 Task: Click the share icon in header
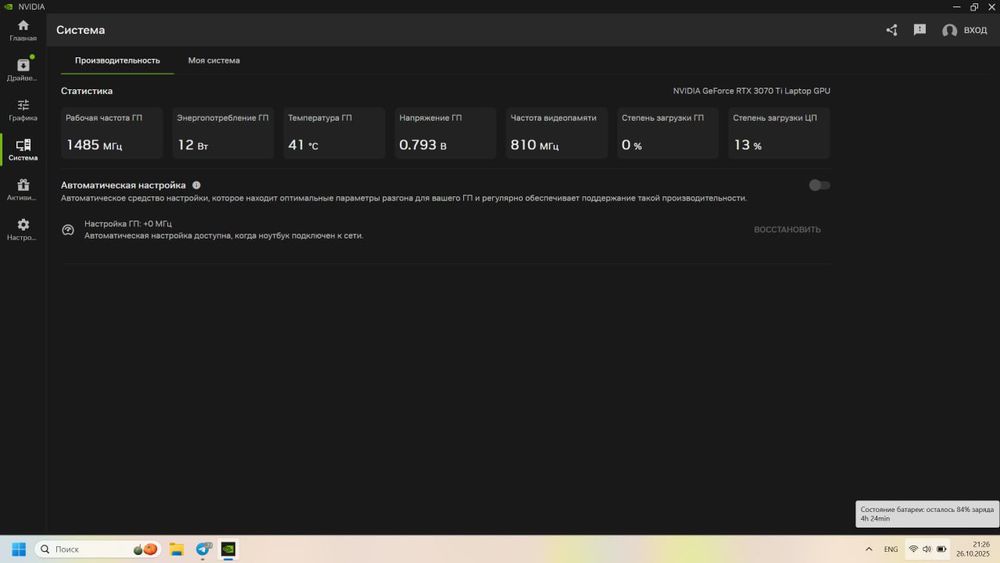tap(892, 30)
